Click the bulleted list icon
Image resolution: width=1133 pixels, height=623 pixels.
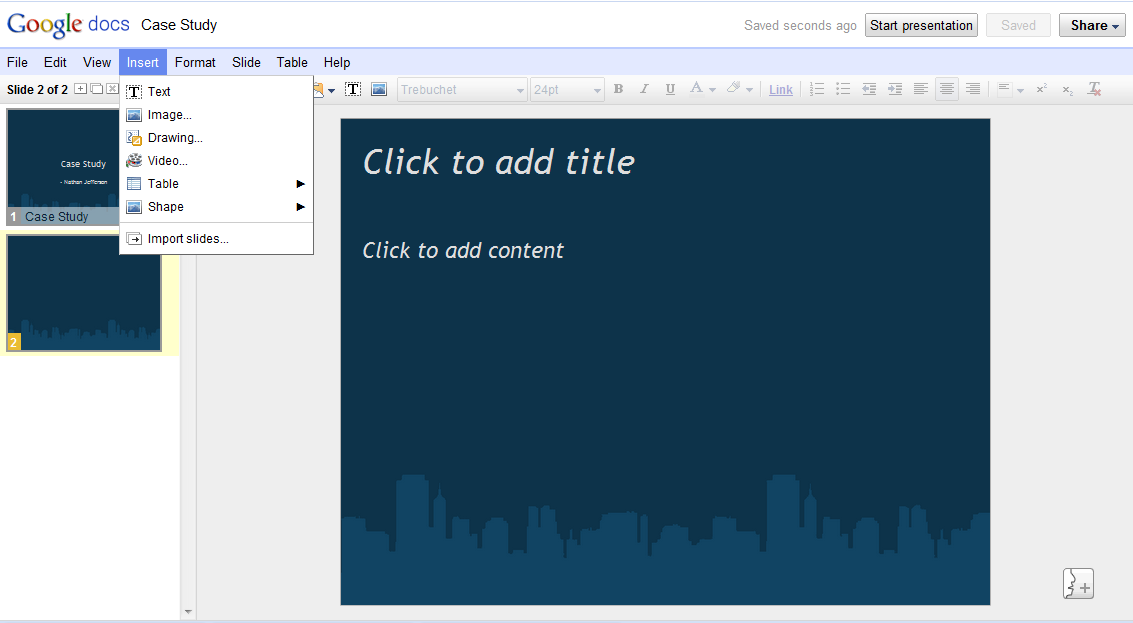(x=843, y=89)
